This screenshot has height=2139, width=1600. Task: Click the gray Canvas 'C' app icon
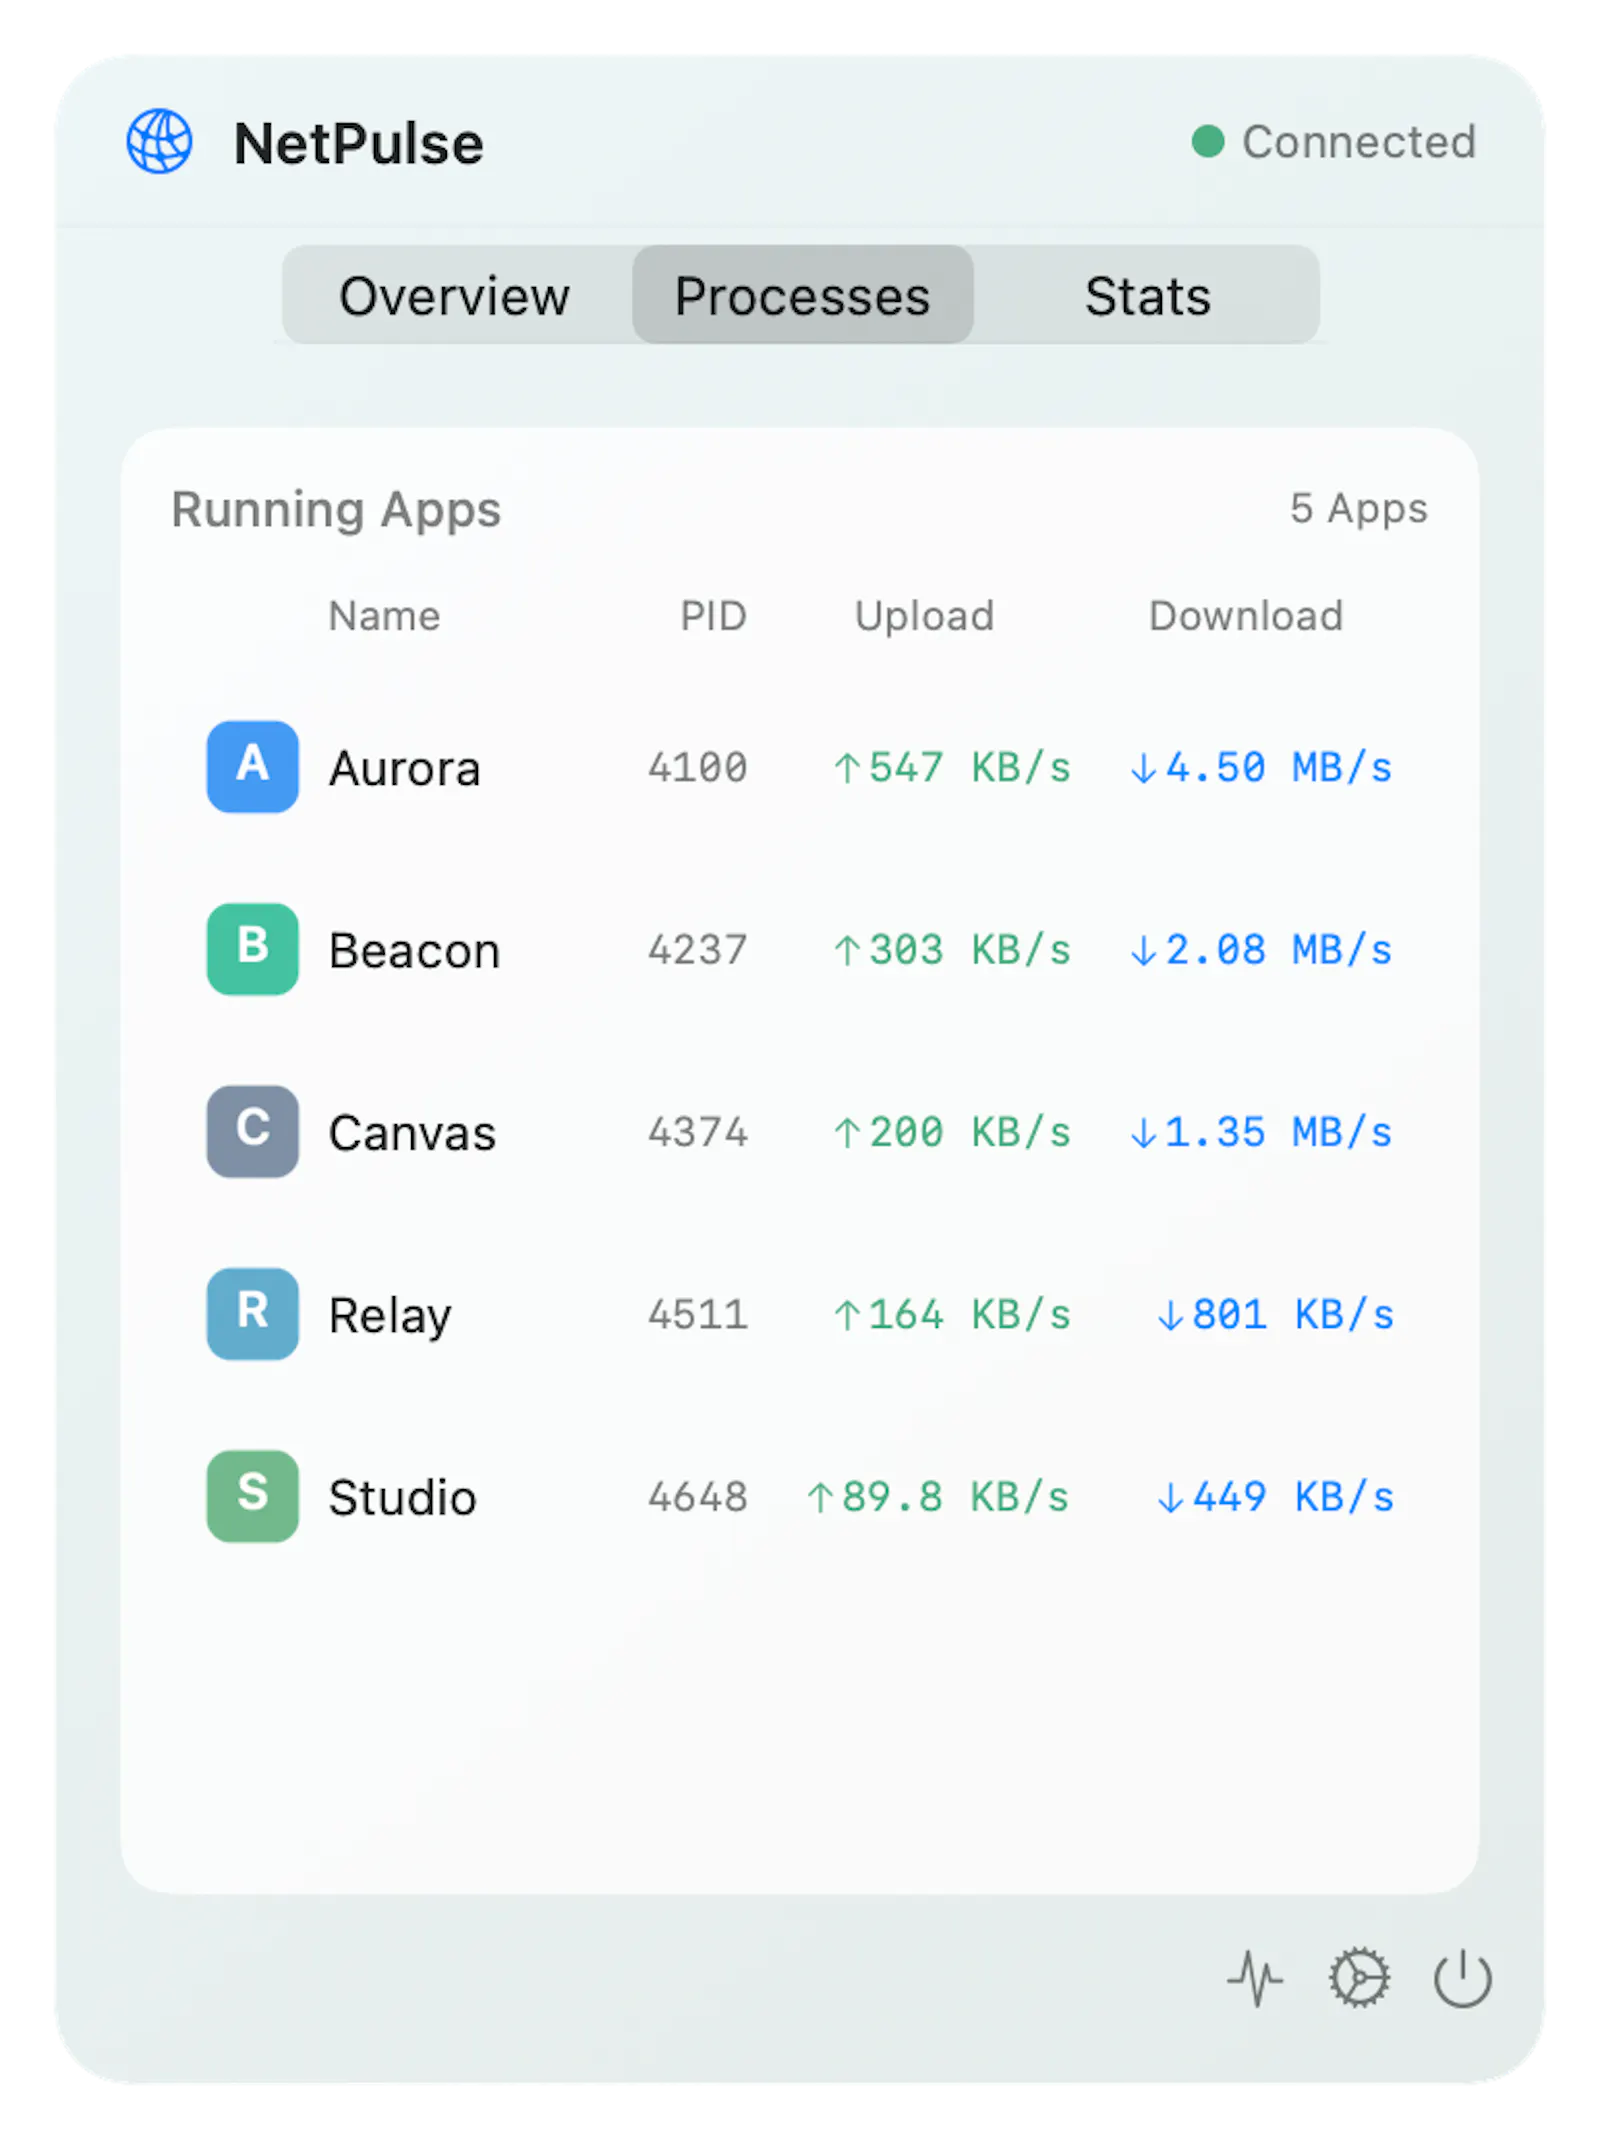[252, 1131]
